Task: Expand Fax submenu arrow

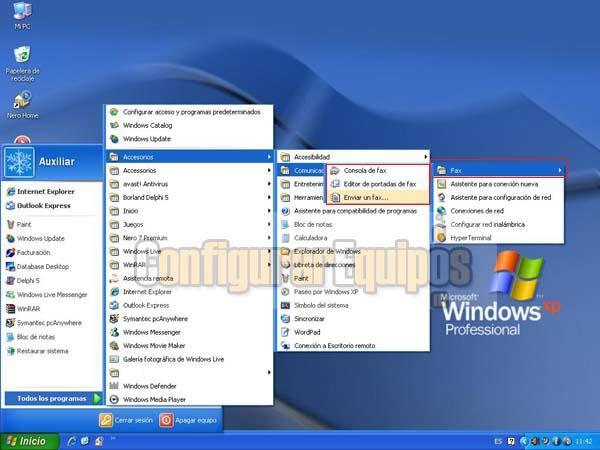Action: (560, 171)
